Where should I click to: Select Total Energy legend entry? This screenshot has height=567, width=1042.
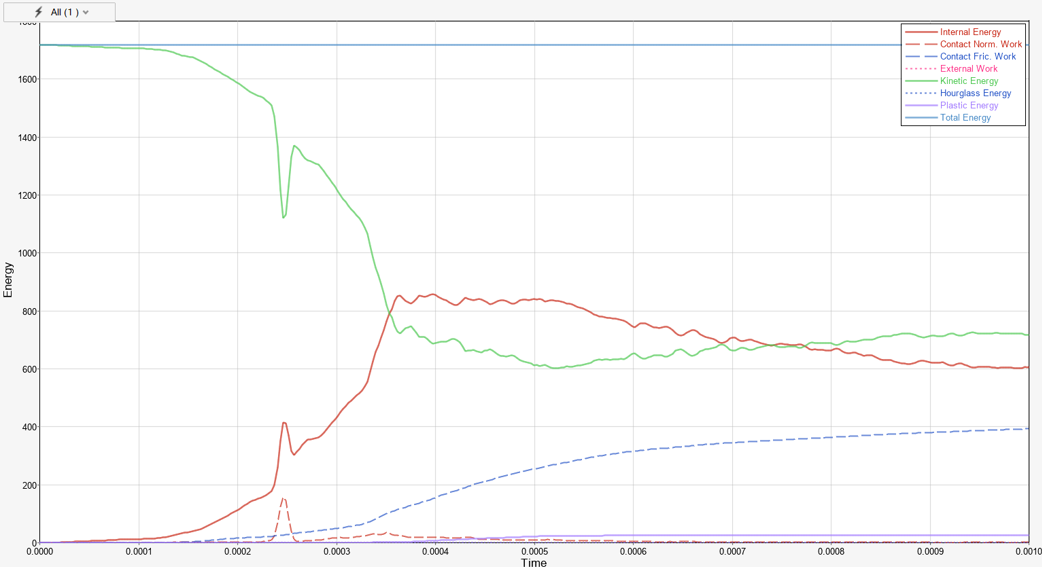pyautogui.click(x=965, y=118)
